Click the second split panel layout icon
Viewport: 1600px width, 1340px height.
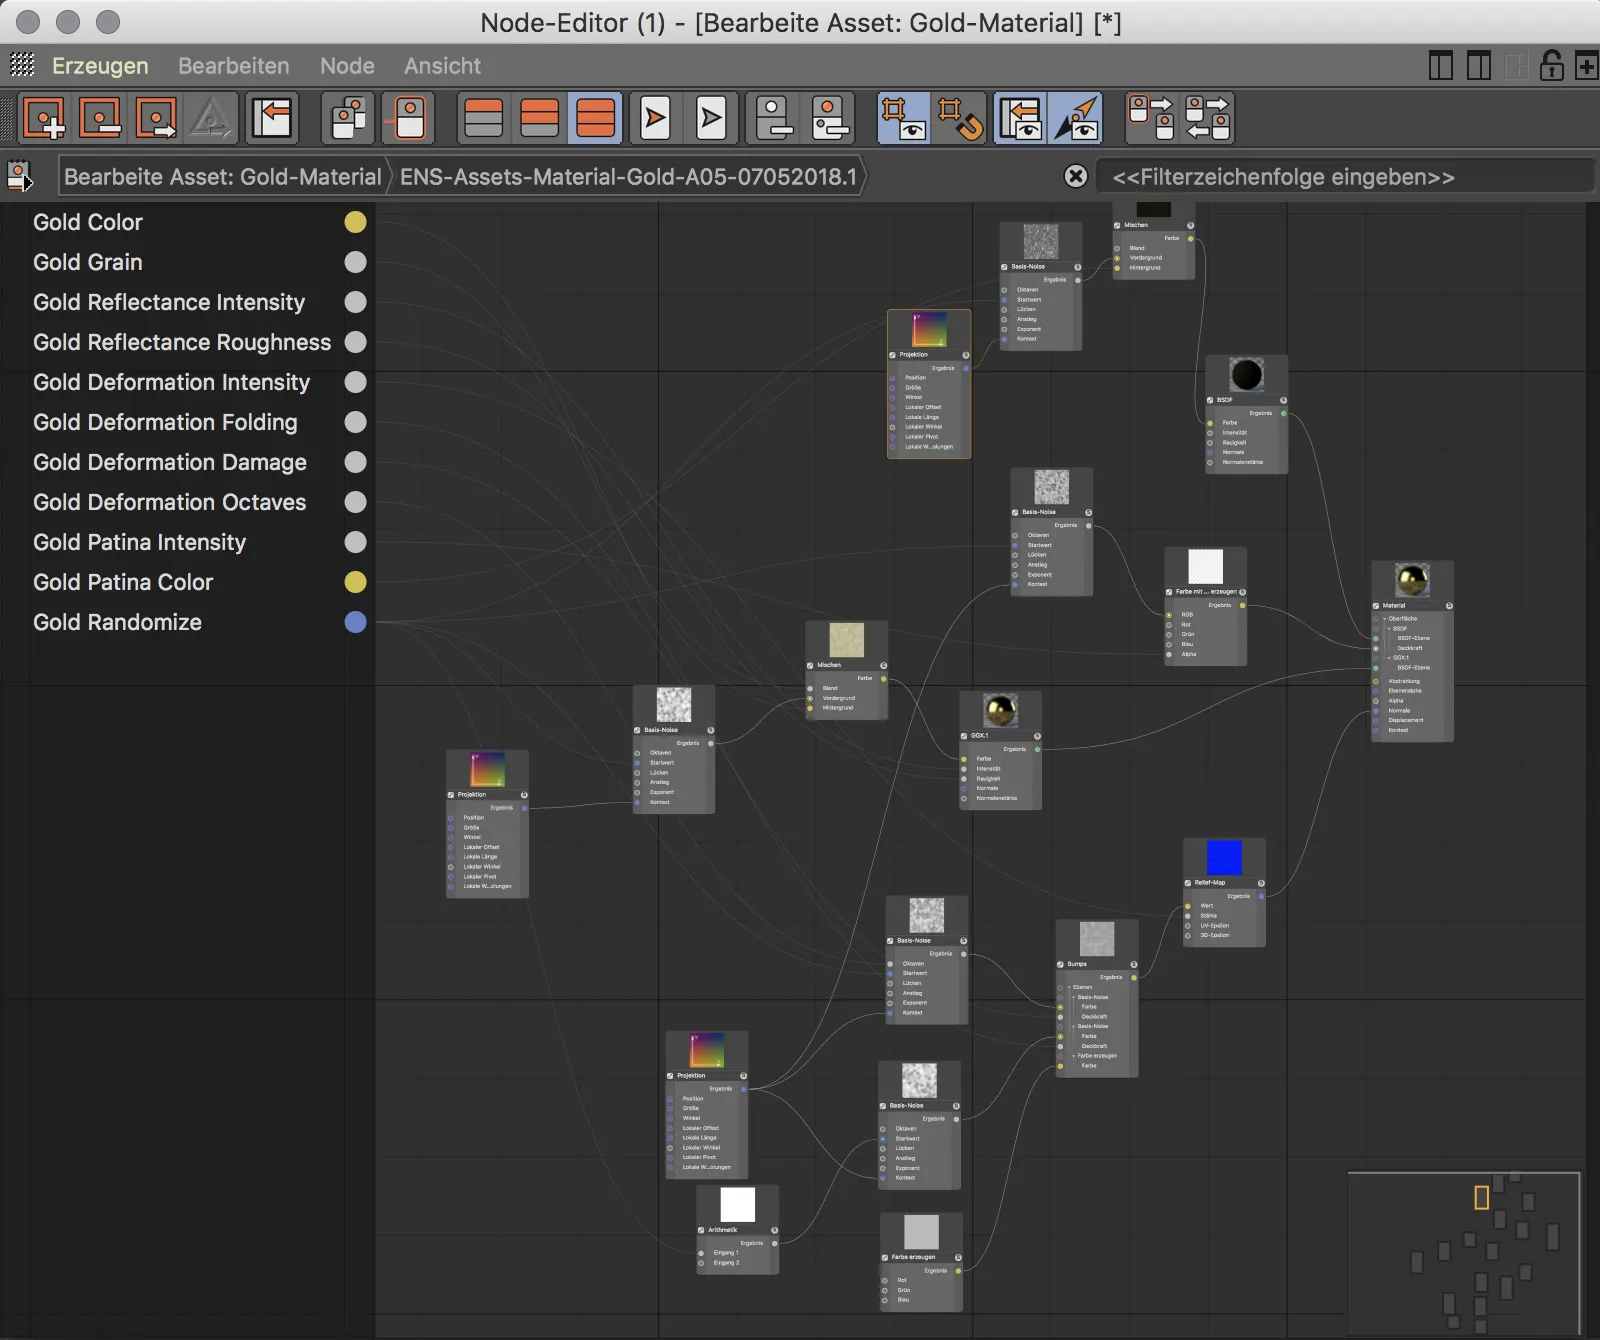[1479, 66]
